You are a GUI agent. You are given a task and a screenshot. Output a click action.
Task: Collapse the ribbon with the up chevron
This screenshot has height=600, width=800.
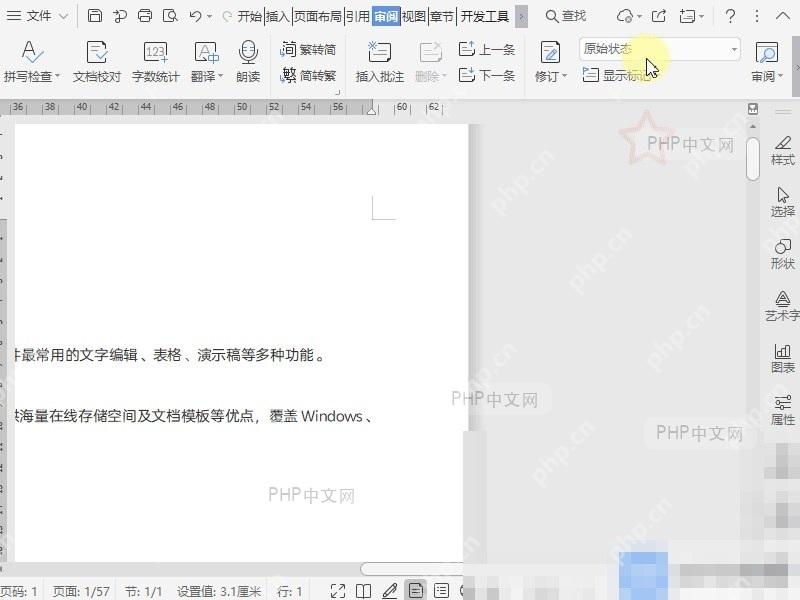click(783, 16)
